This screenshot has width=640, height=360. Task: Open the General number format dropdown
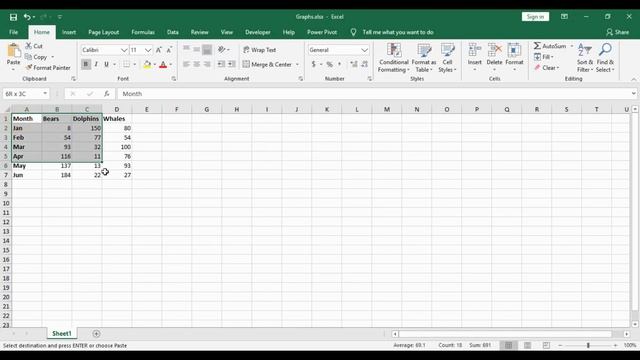364,50
